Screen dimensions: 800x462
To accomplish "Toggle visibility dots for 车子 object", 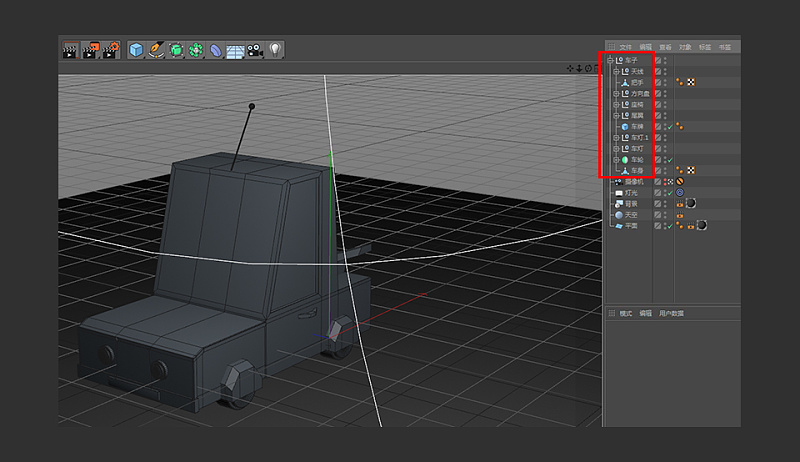I will click(x=665, y=60).
